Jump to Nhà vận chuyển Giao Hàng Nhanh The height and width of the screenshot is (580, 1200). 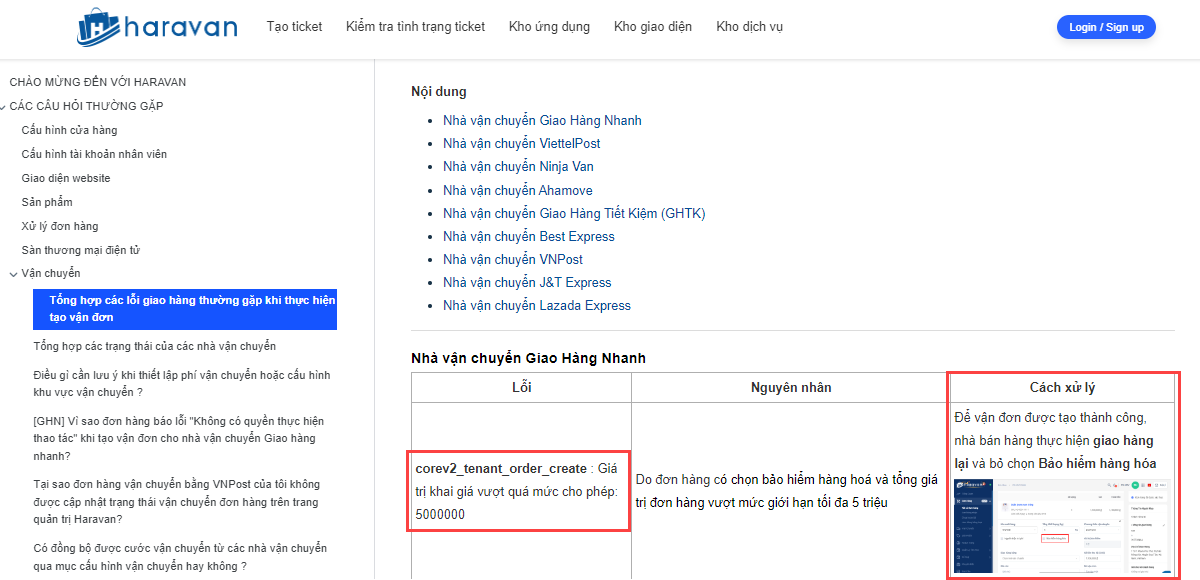click(542, 121)
